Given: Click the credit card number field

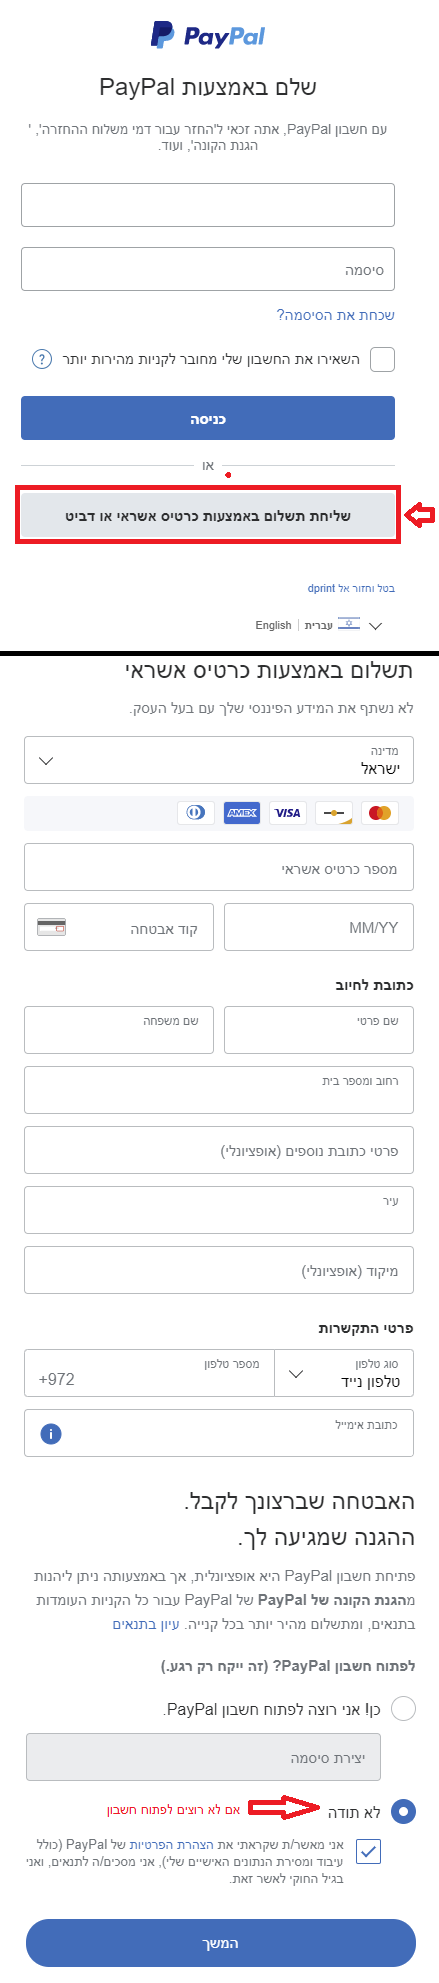Looking at the screenshot, I should [219, 867].
